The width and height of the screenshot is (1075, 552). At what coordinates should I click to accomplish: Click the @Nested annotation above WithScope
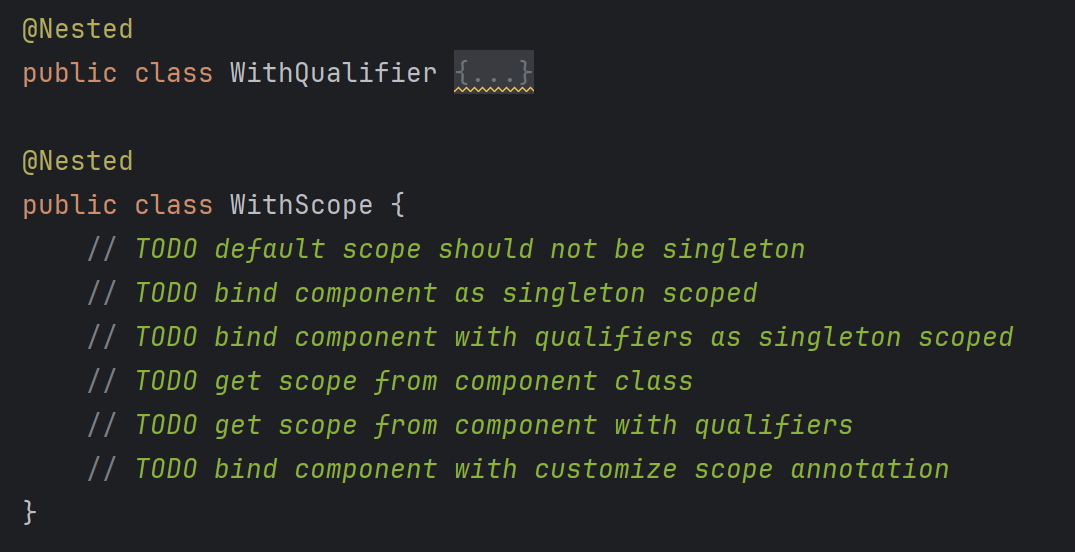click(x=78, y=161)
